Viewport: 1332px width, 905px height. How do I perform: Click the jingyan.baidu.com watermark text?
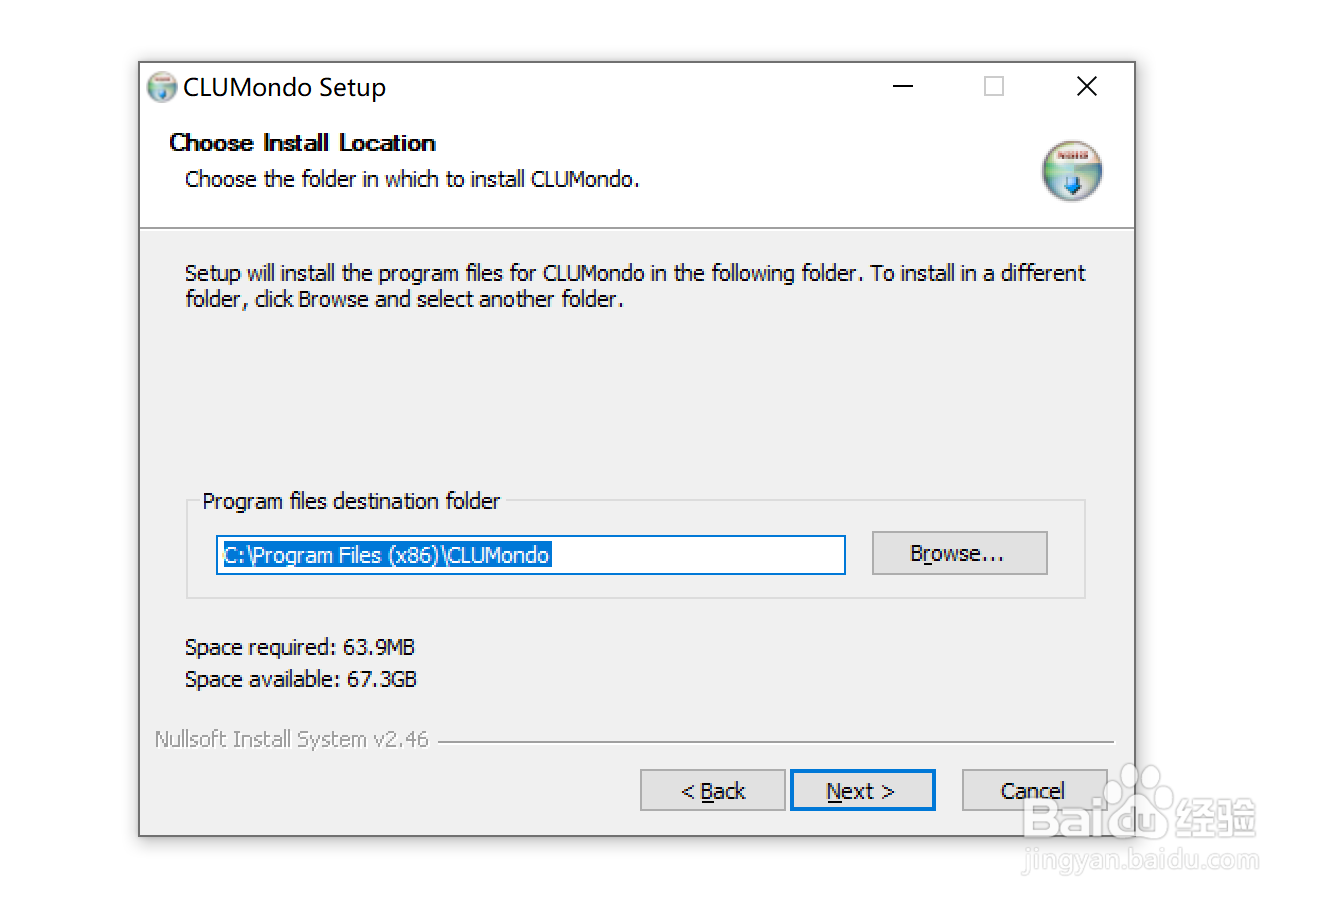[x=1140, y=860]
